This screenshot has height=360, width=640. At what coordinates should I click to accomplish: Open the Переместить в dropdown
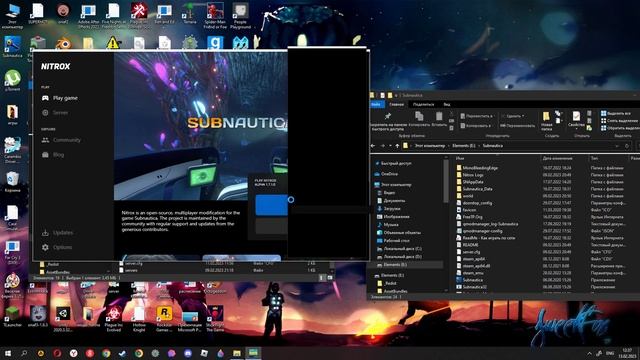click(477, 116)
